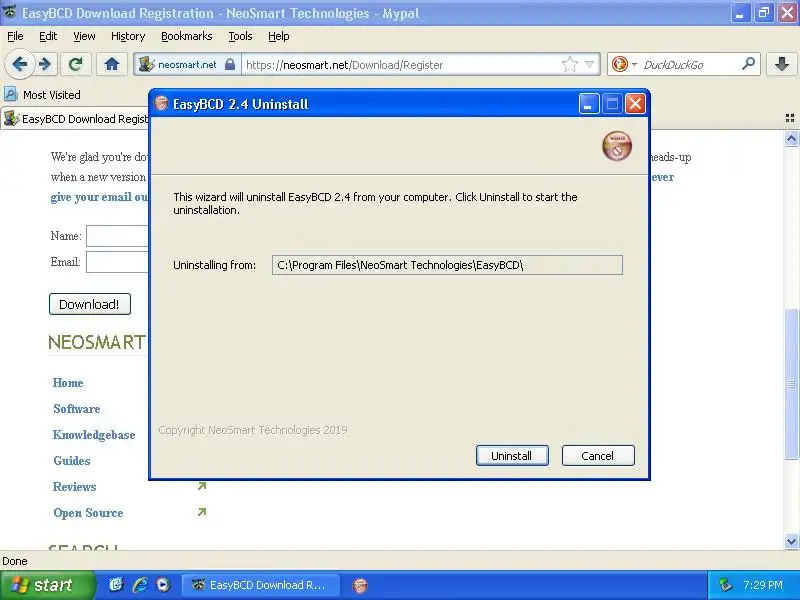
Task: Show the tab groups grid icon
Action: click(x=790, y=118)
